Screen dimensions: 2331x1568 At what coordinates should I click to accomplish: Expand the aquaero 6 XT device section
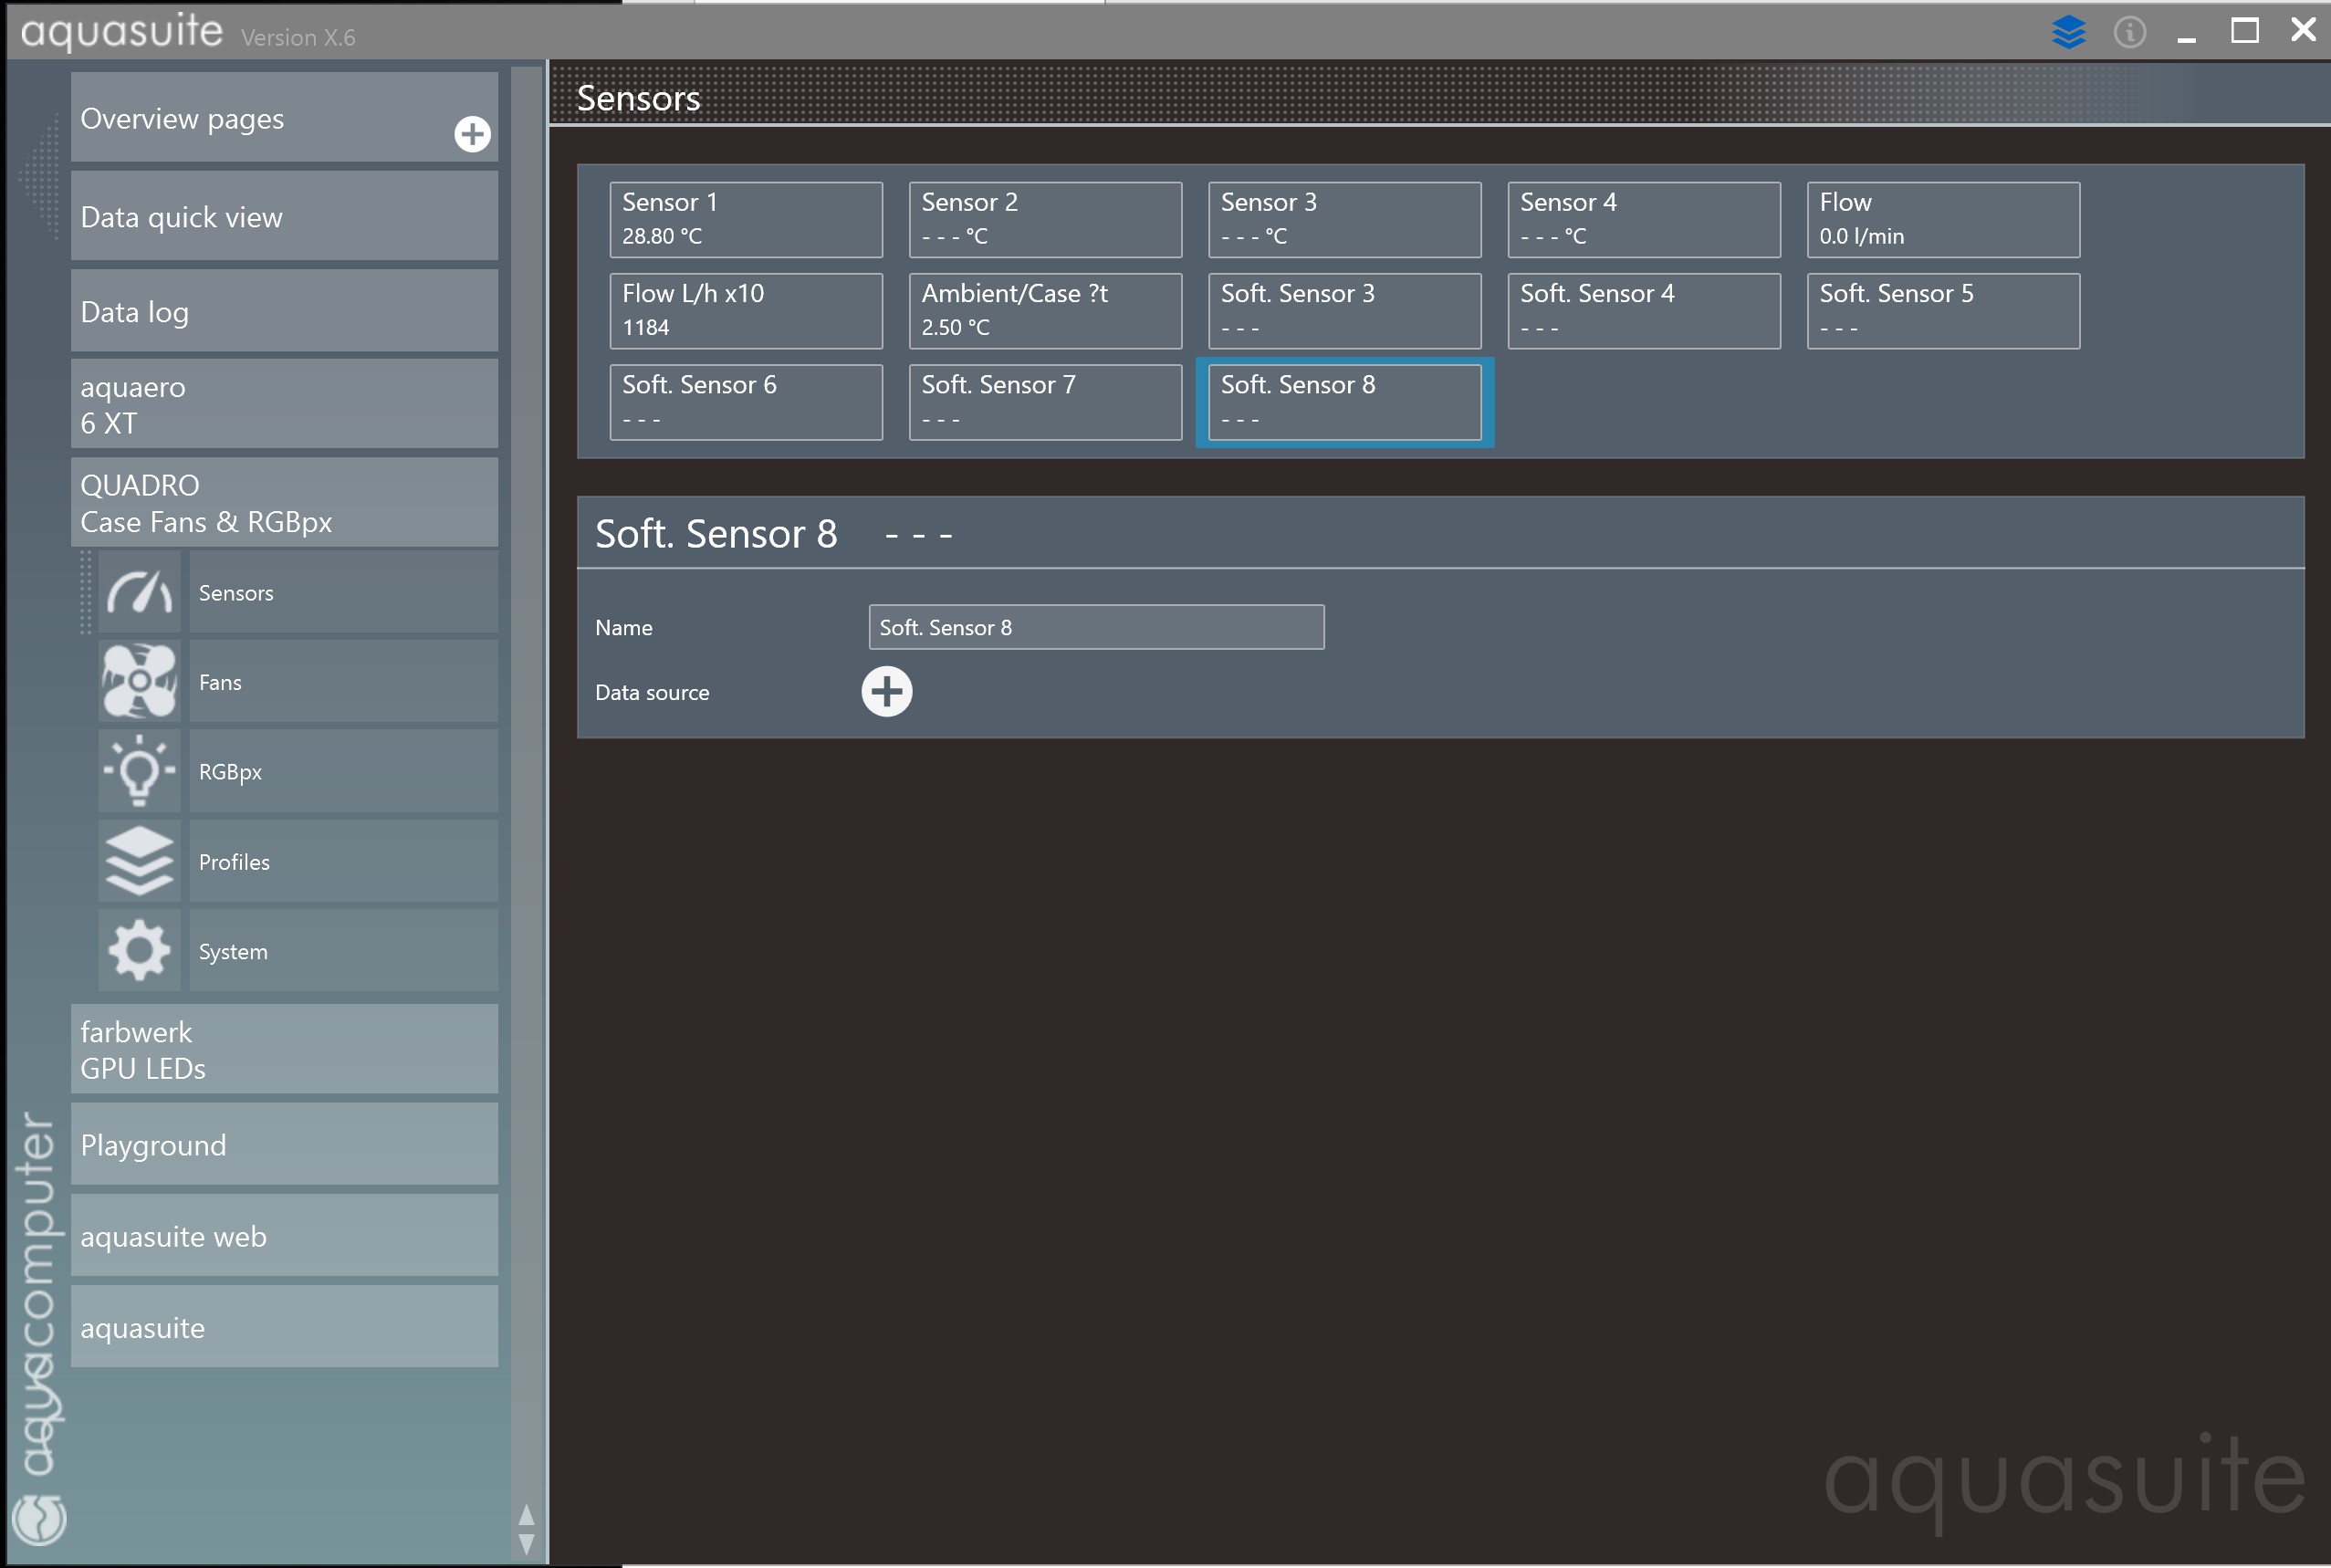[284, 404]
